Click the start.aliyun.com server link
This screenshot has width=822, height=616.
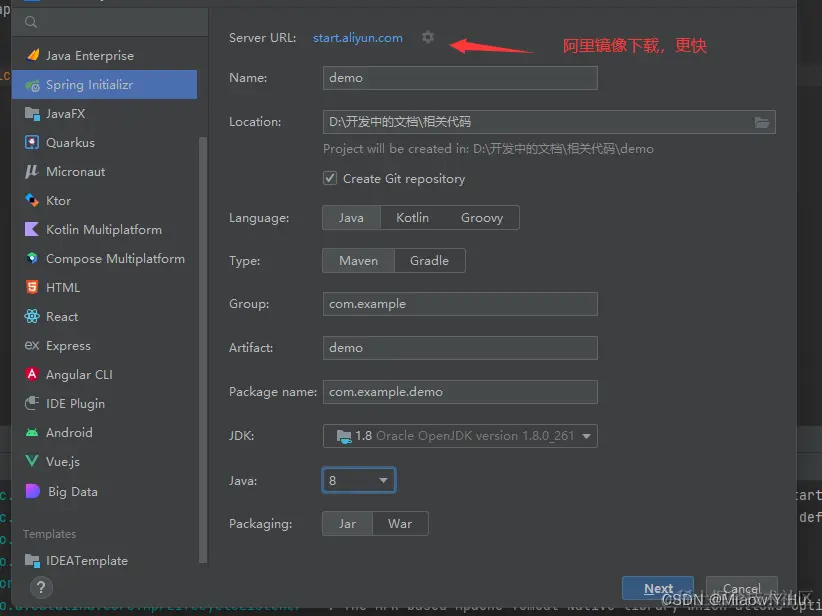click(x=358, y=38)
